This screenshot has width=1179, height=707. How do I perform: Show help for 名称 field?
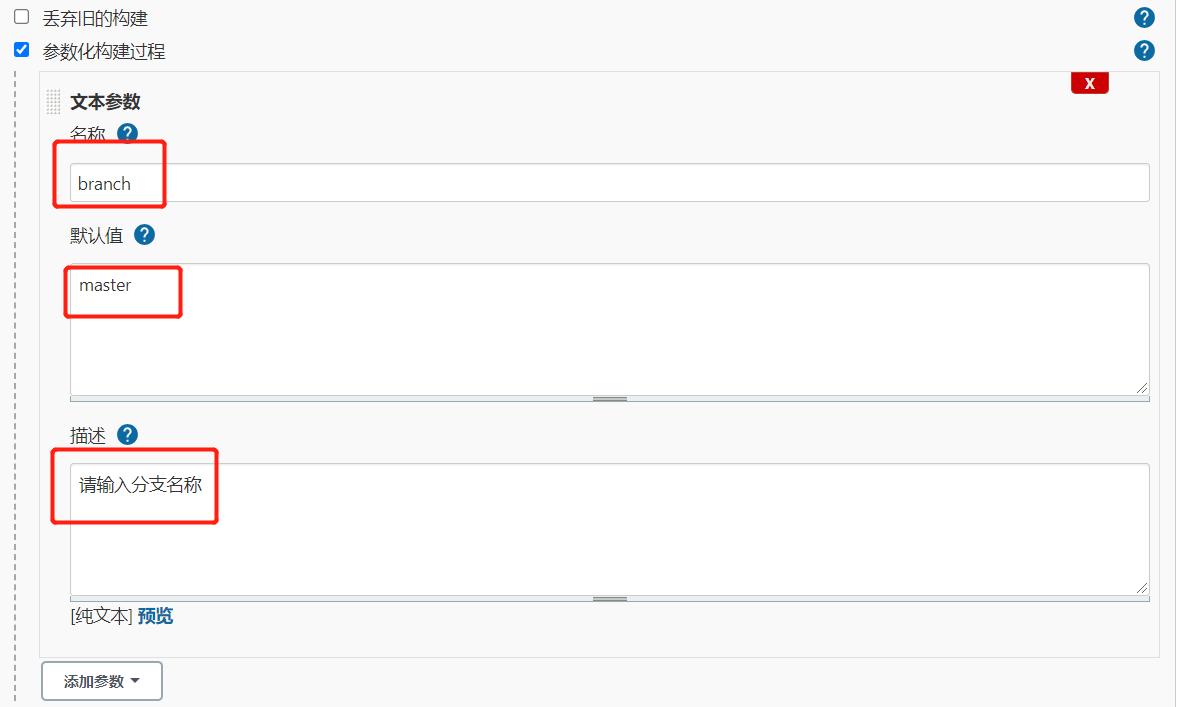point(127,133)
